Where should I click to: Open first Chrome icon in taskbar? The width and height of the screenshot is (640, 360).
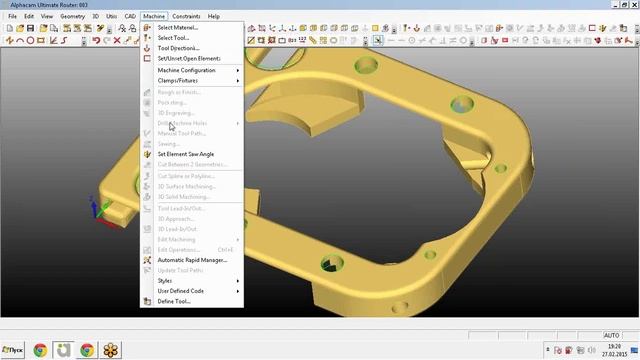pyautogui.click(x=40, y=350)
